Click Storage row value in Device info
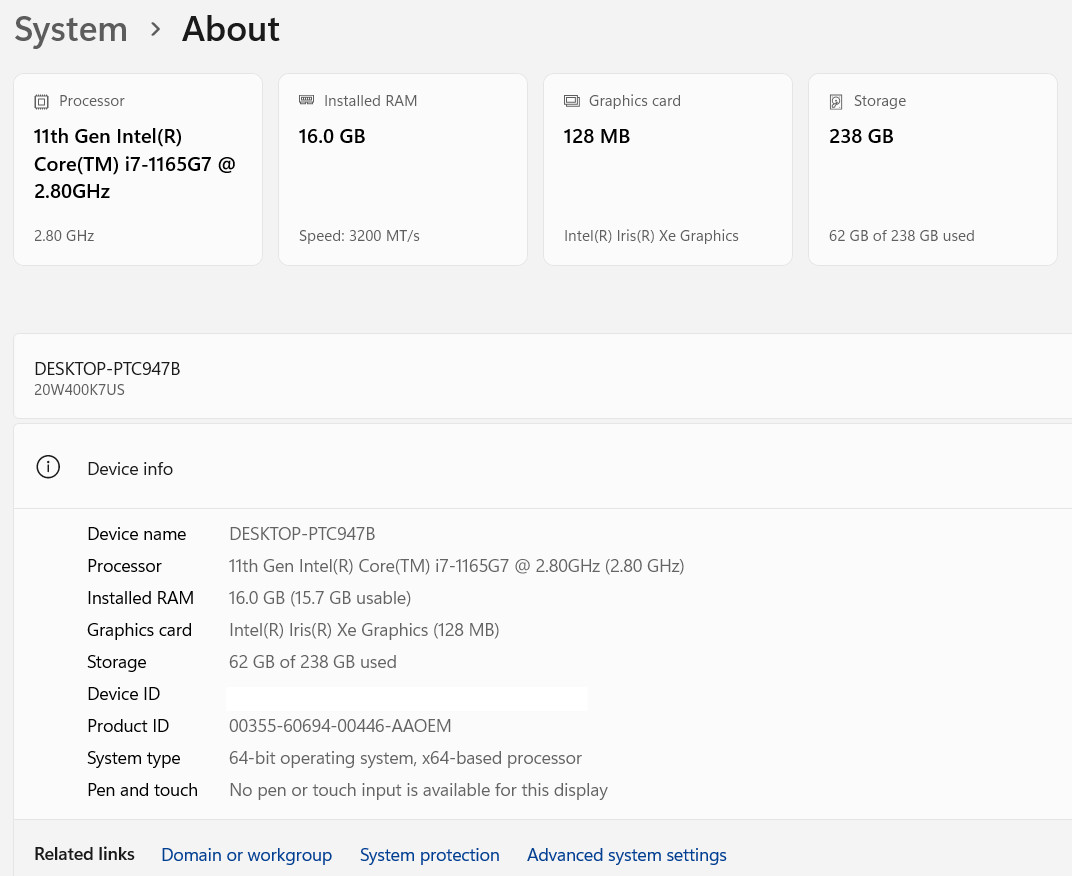 pyautogui.click(x=312, y=662)
